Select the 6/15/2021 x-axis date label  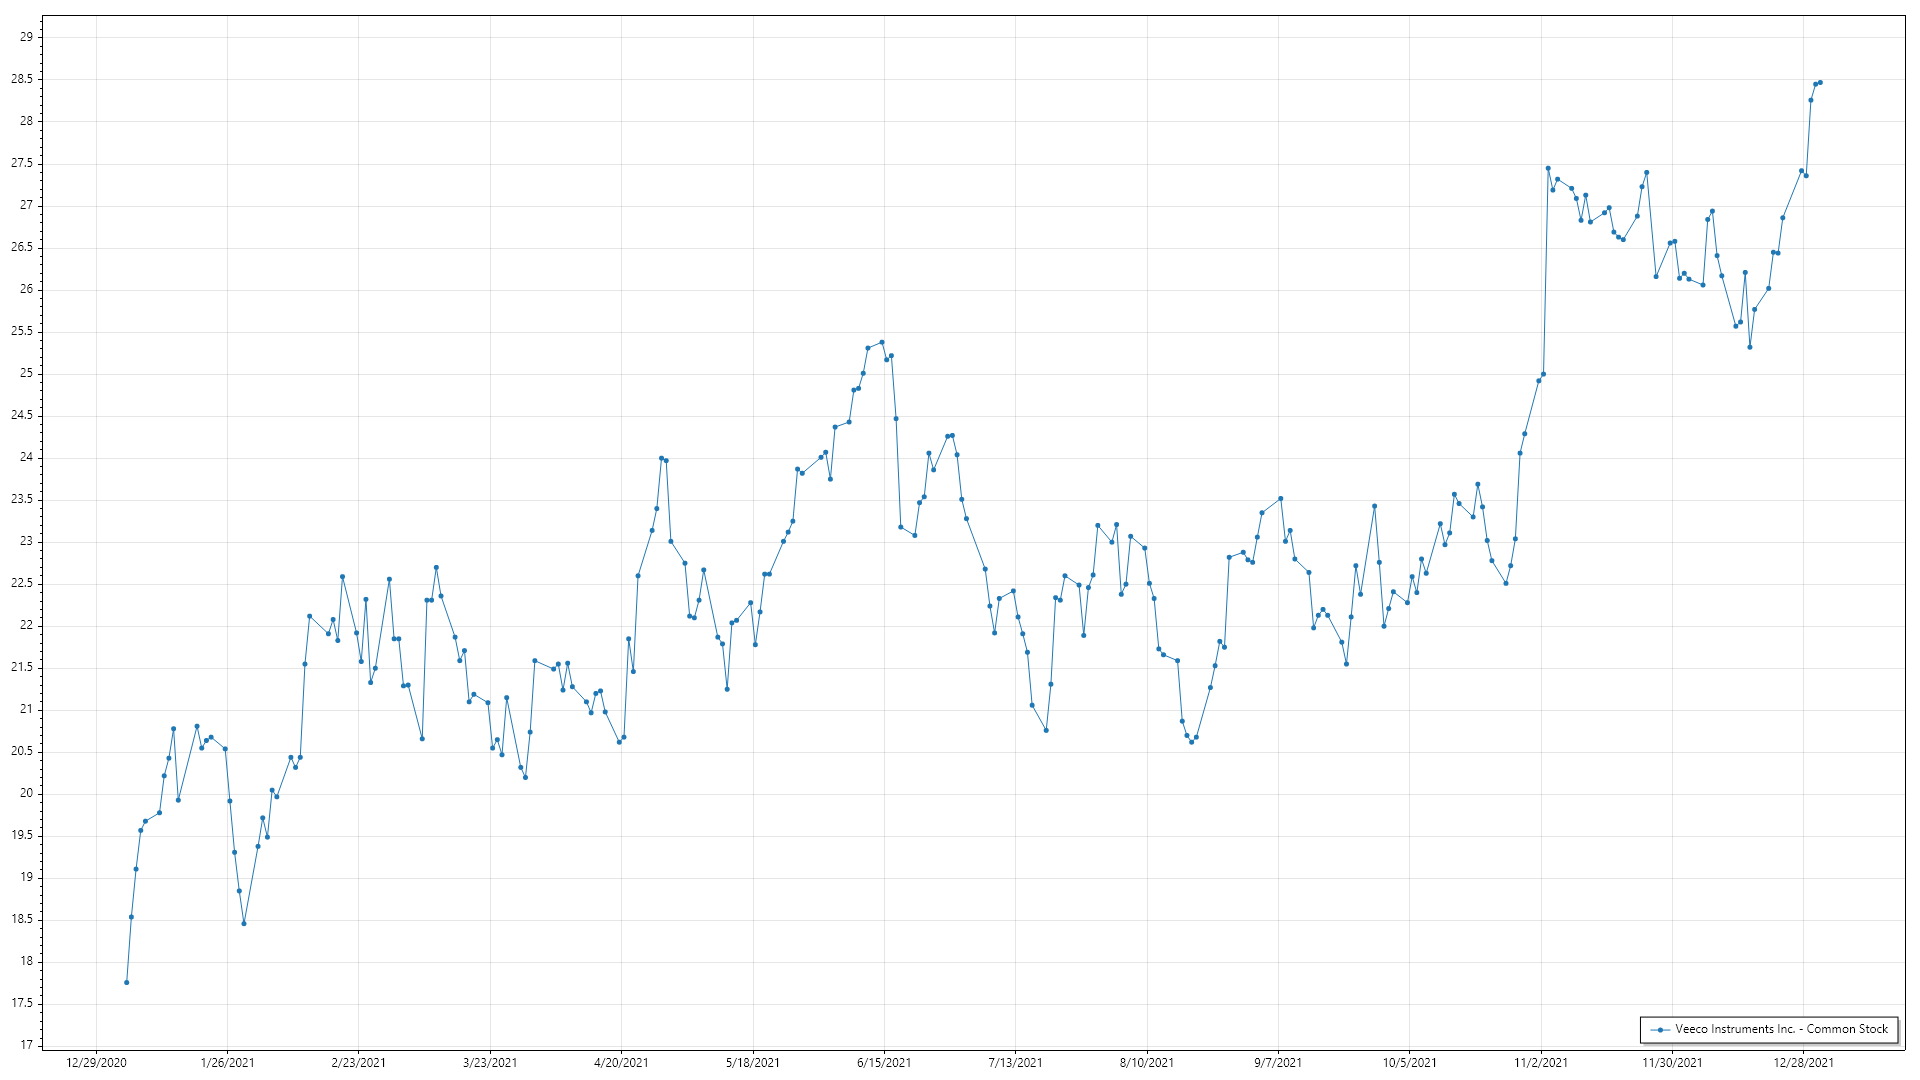tap(884, 1062)
